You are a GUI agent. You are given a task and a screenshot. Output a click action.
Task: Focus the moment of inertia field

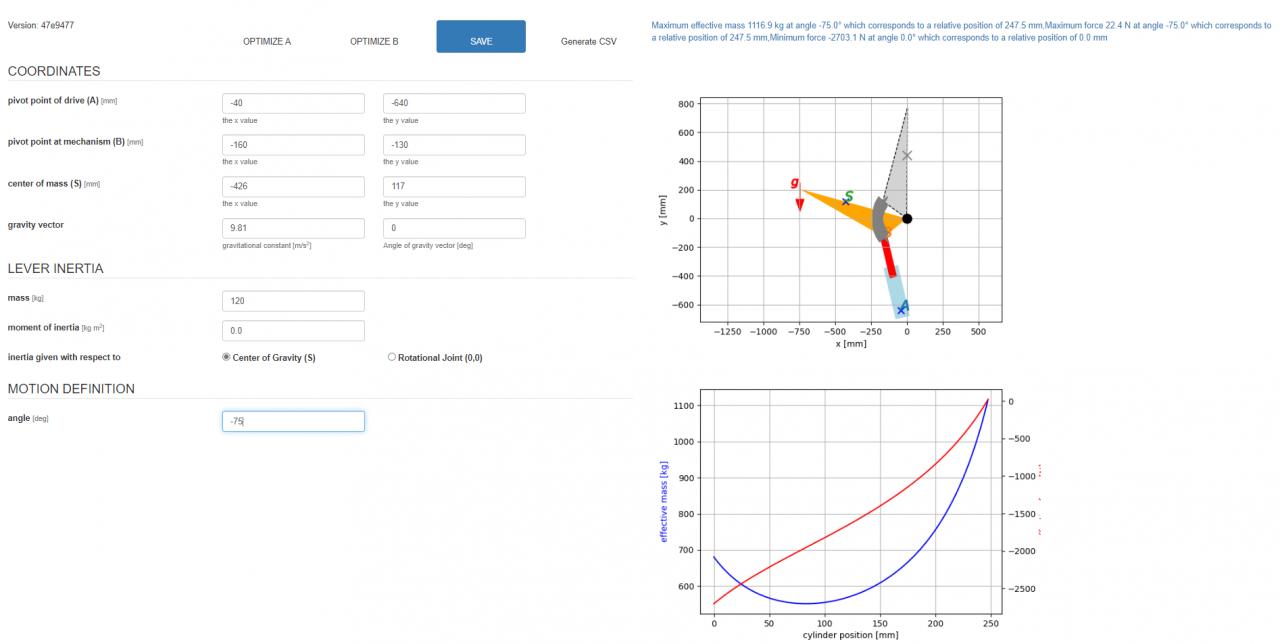click(293, 330)
